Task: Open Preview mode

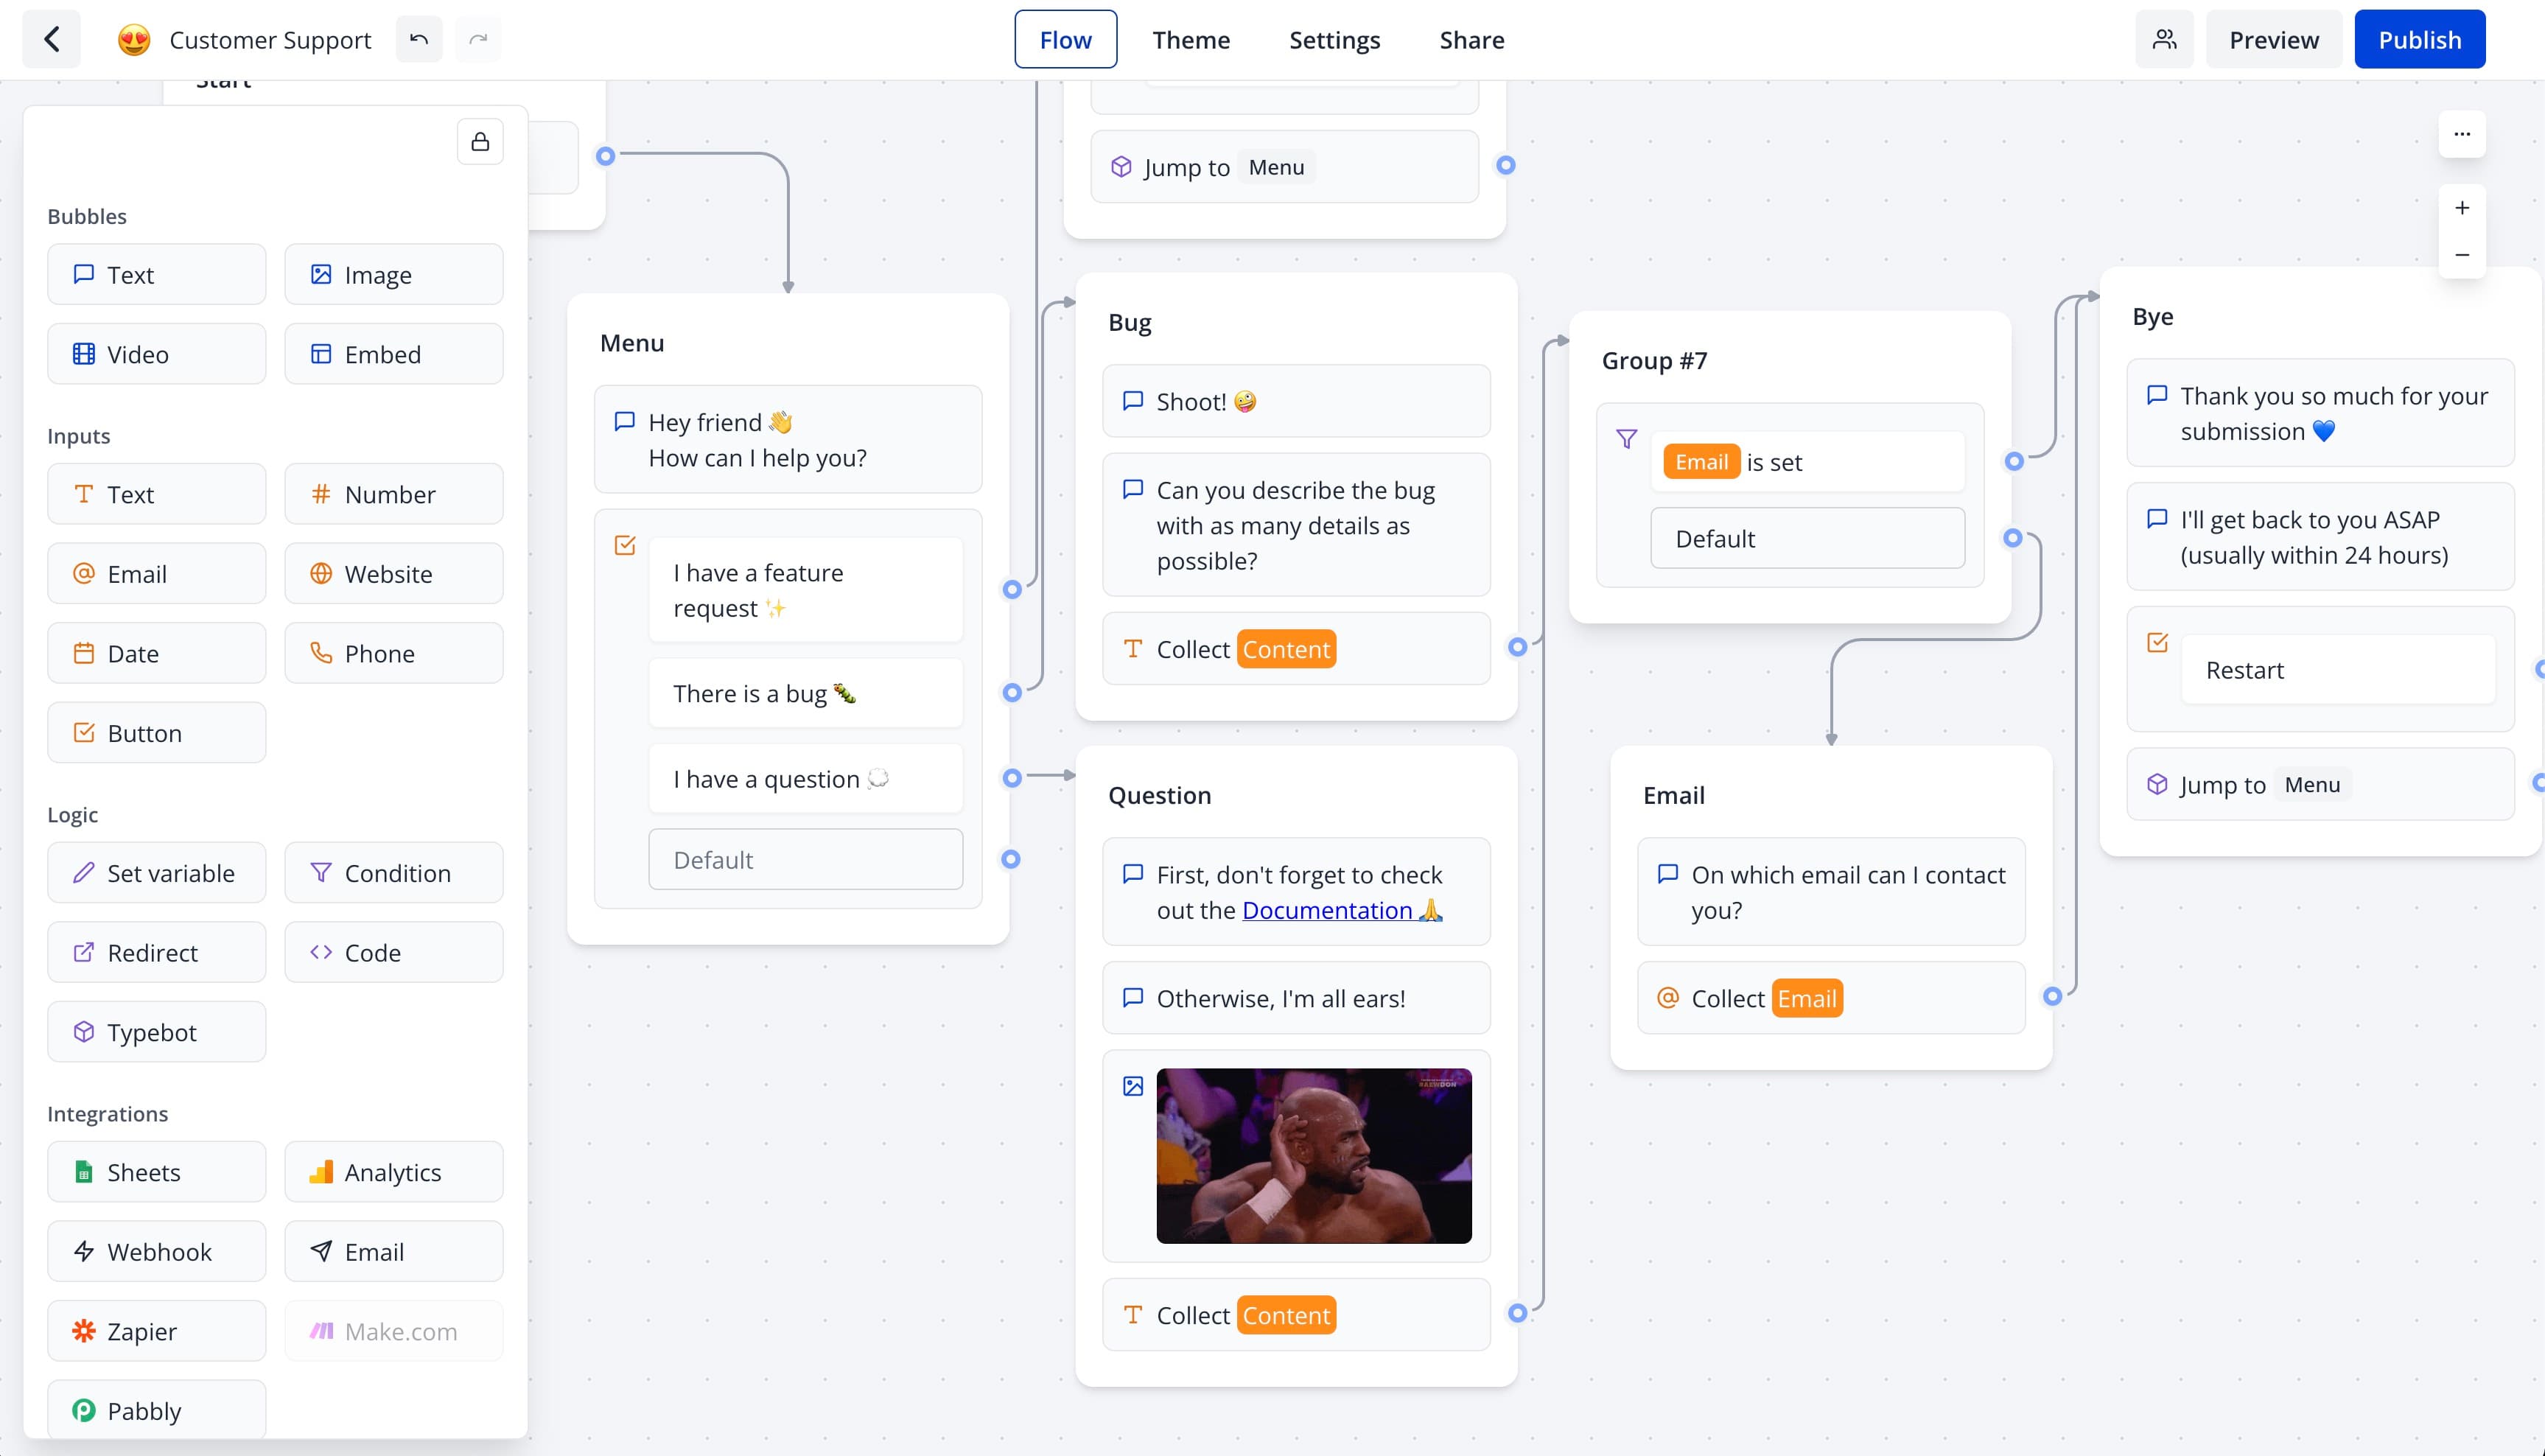Action: point(2272,38)
